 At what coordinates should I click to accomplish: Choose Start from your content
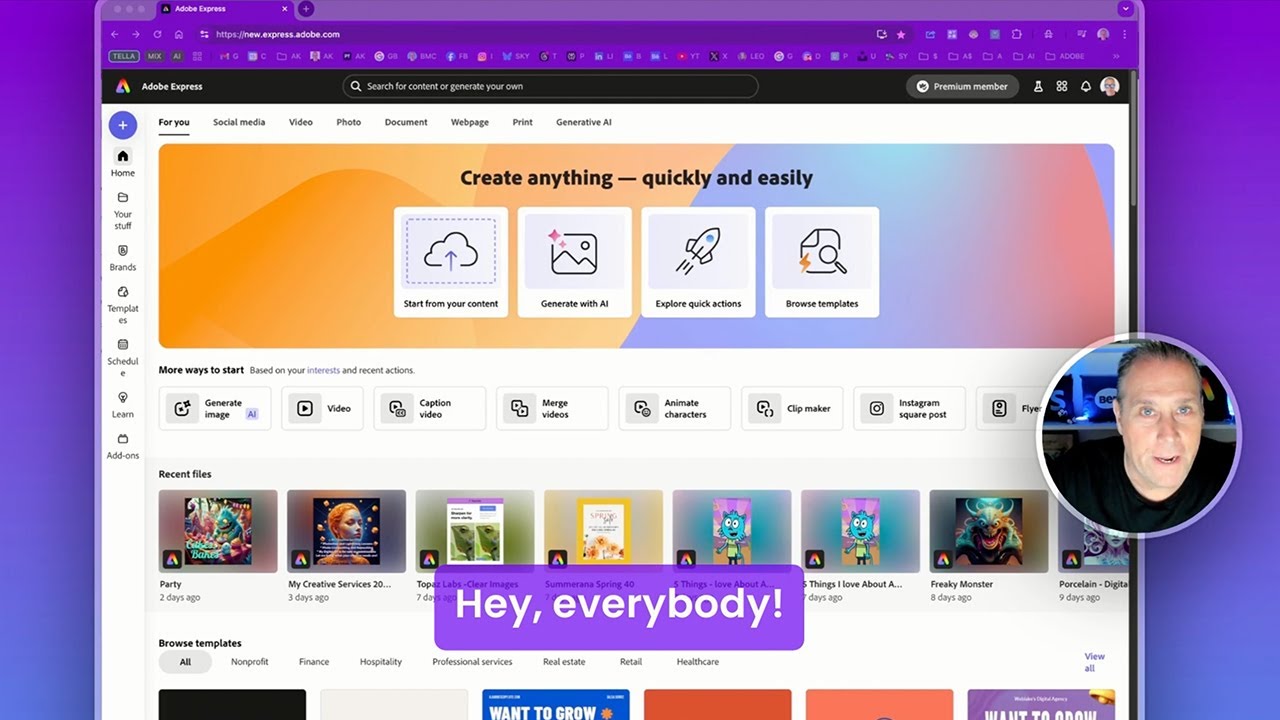(451, 262)
